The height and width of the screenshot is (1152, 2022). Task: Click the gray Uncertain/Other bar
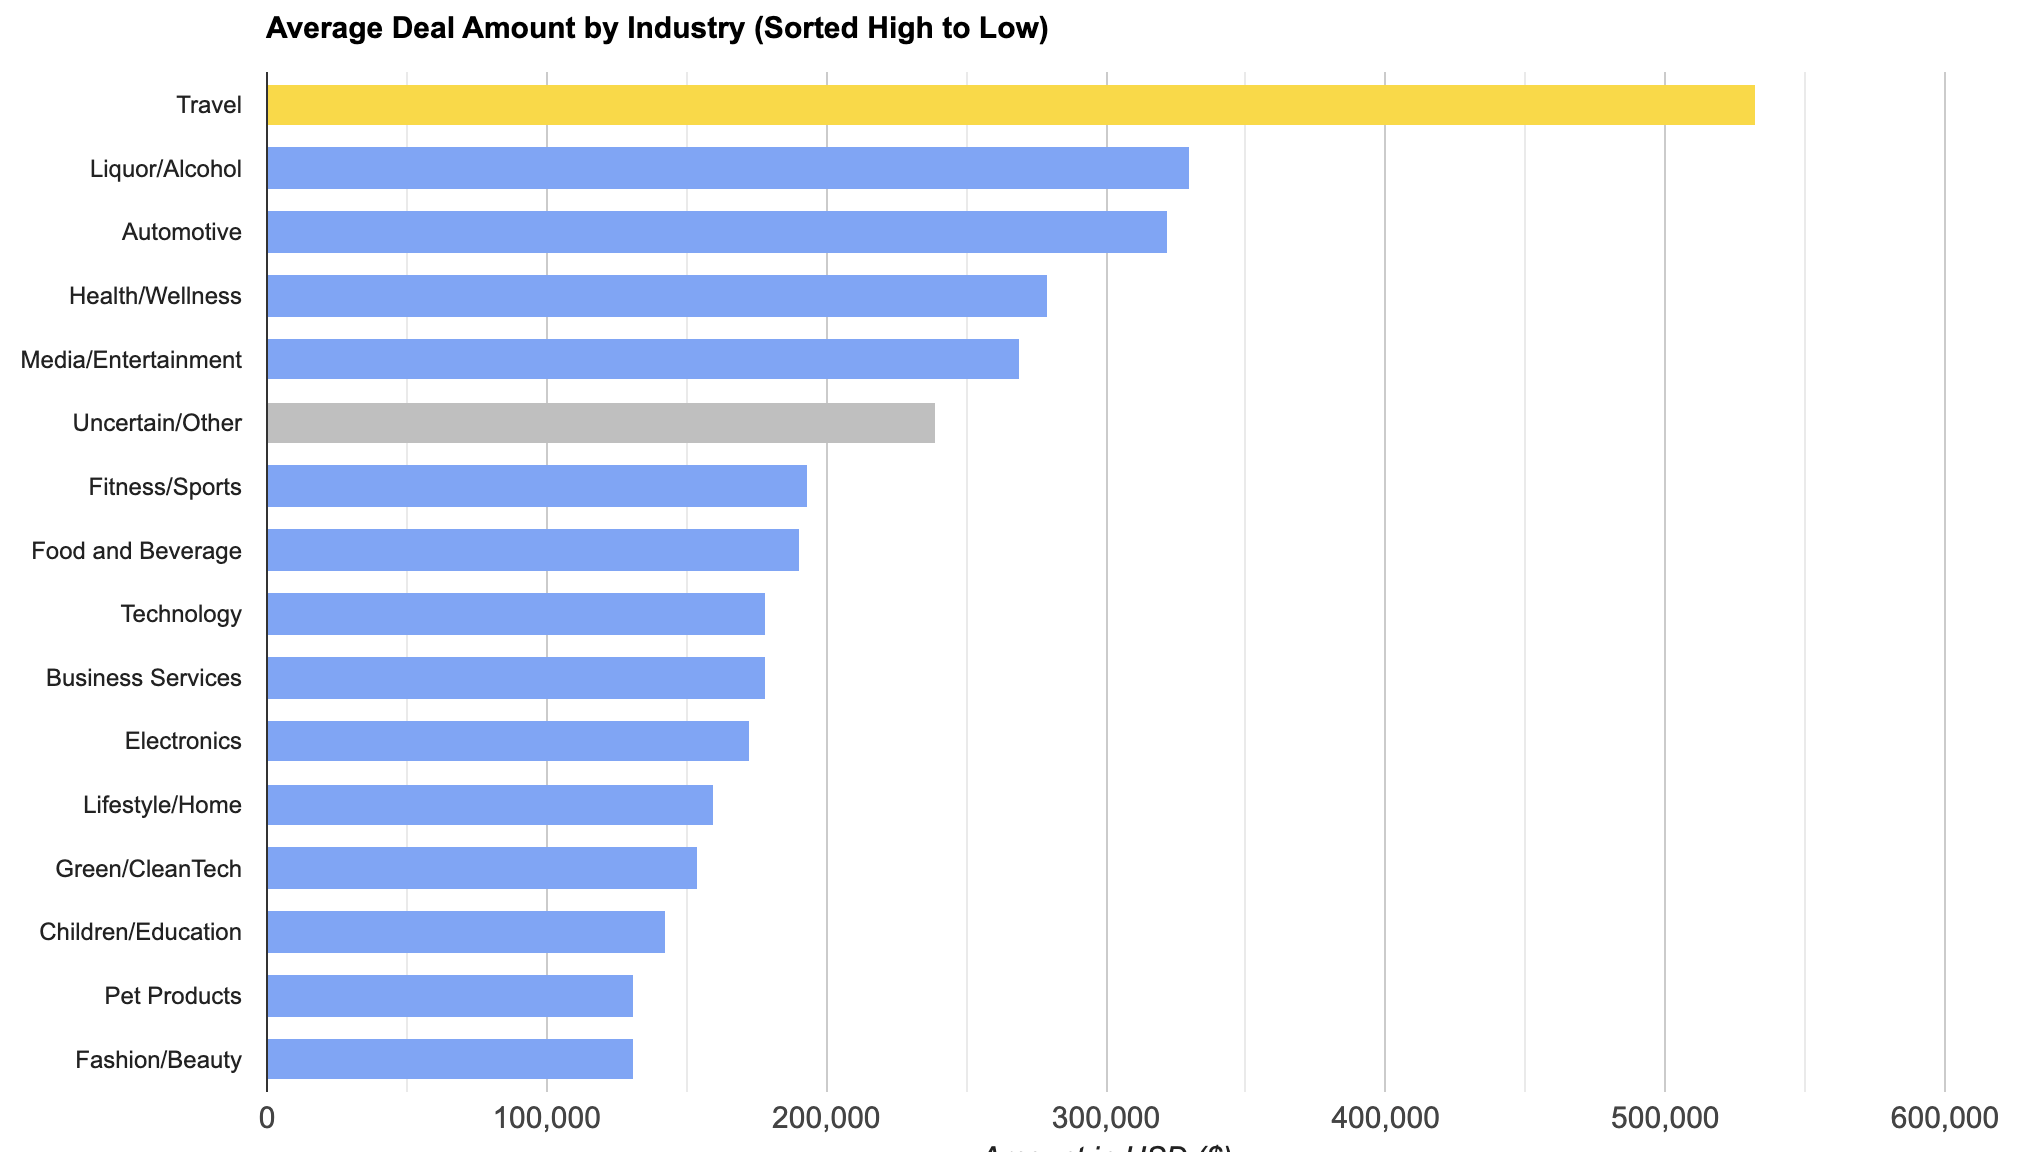click(x=600, y=423)
